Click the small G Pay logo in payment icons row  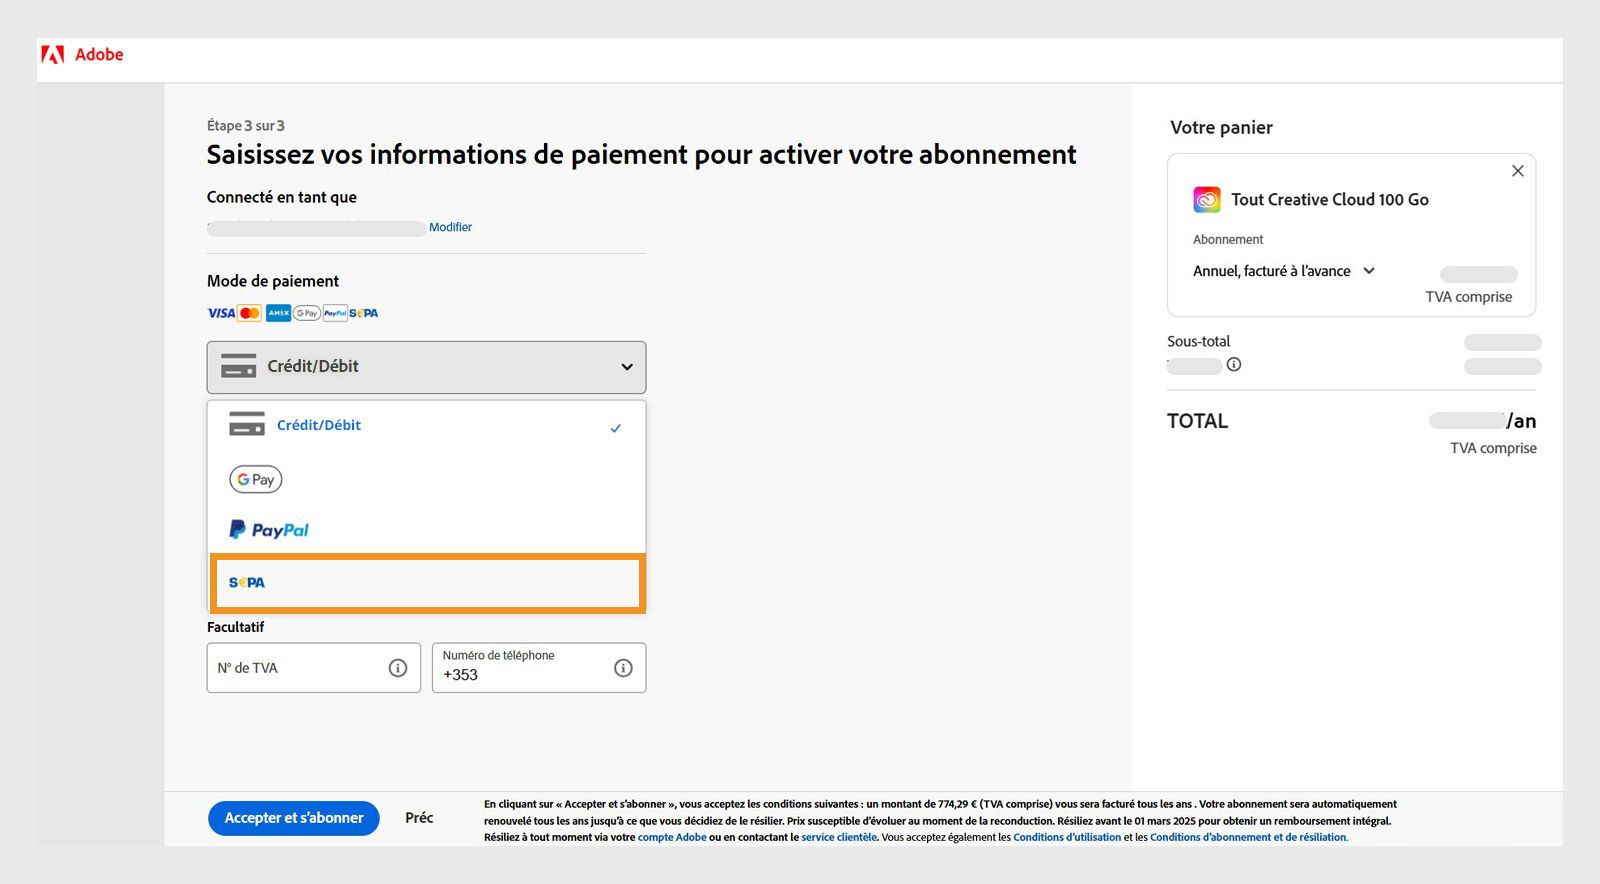306,313
